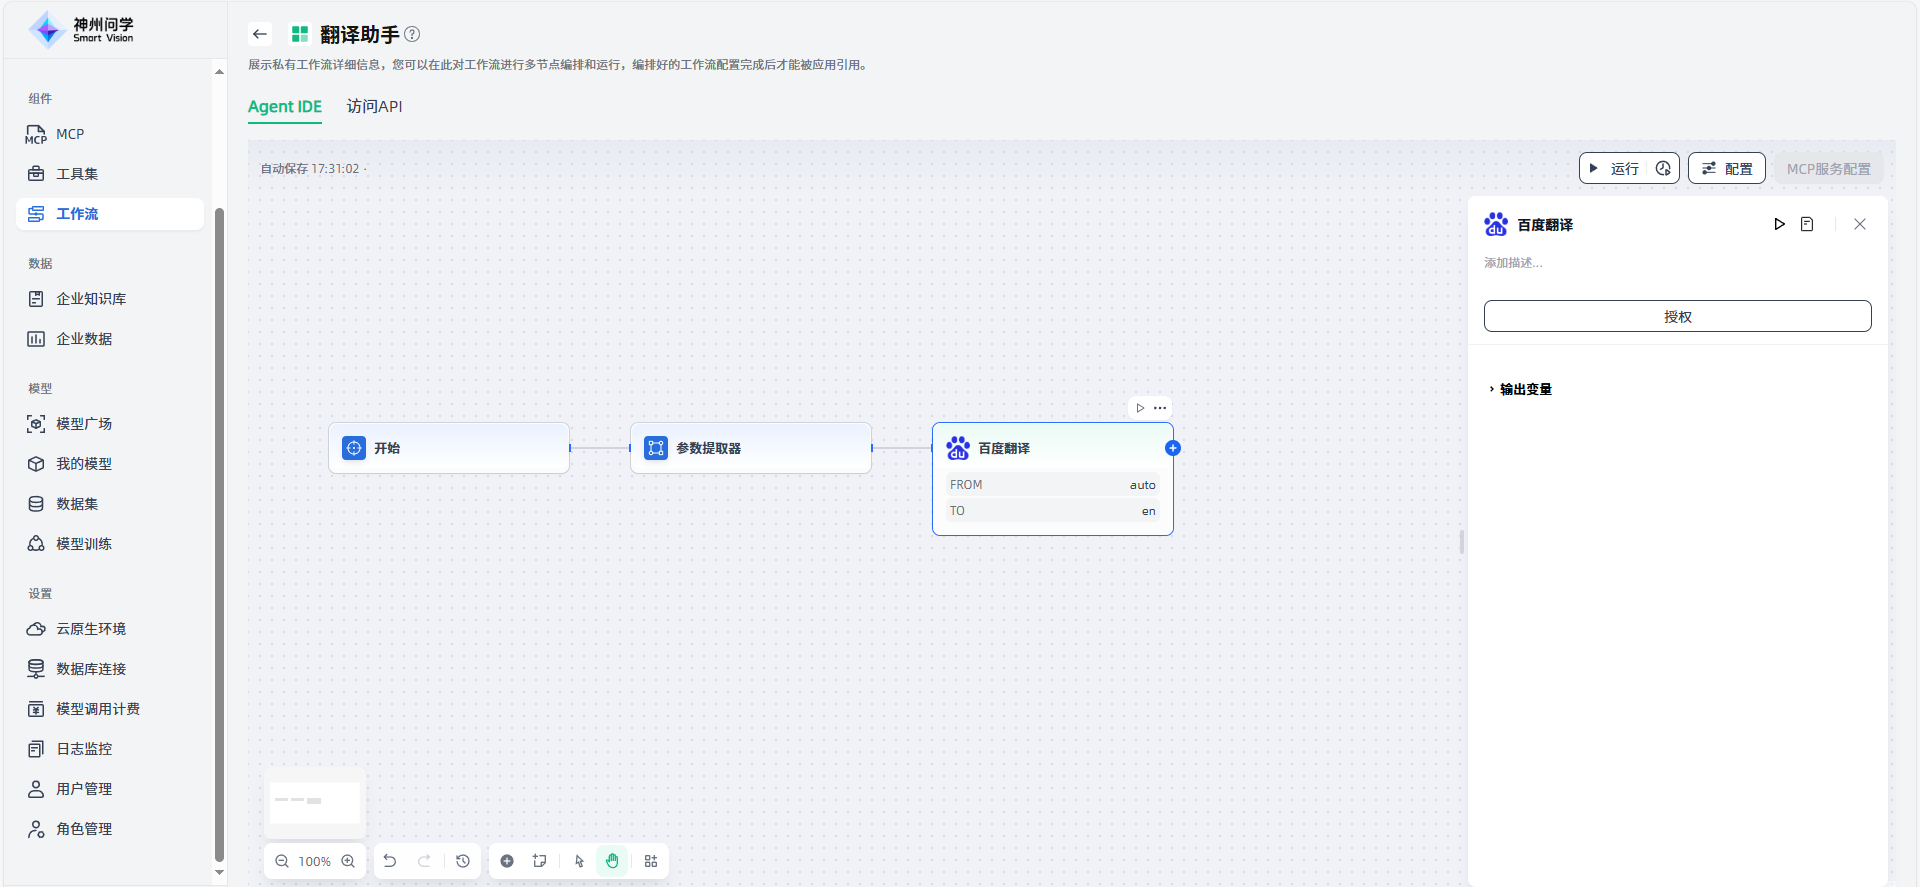Screen dimensions: 1920x887
Task: Zoom in the workflow canvas
Action: (x=348, y=861)
